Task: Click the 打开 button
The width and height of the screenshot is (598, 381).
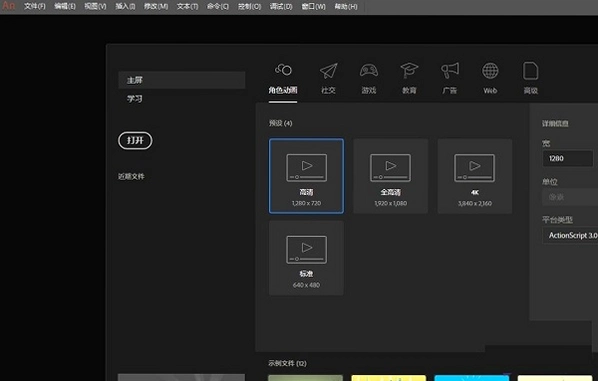Action: [135, 140]
